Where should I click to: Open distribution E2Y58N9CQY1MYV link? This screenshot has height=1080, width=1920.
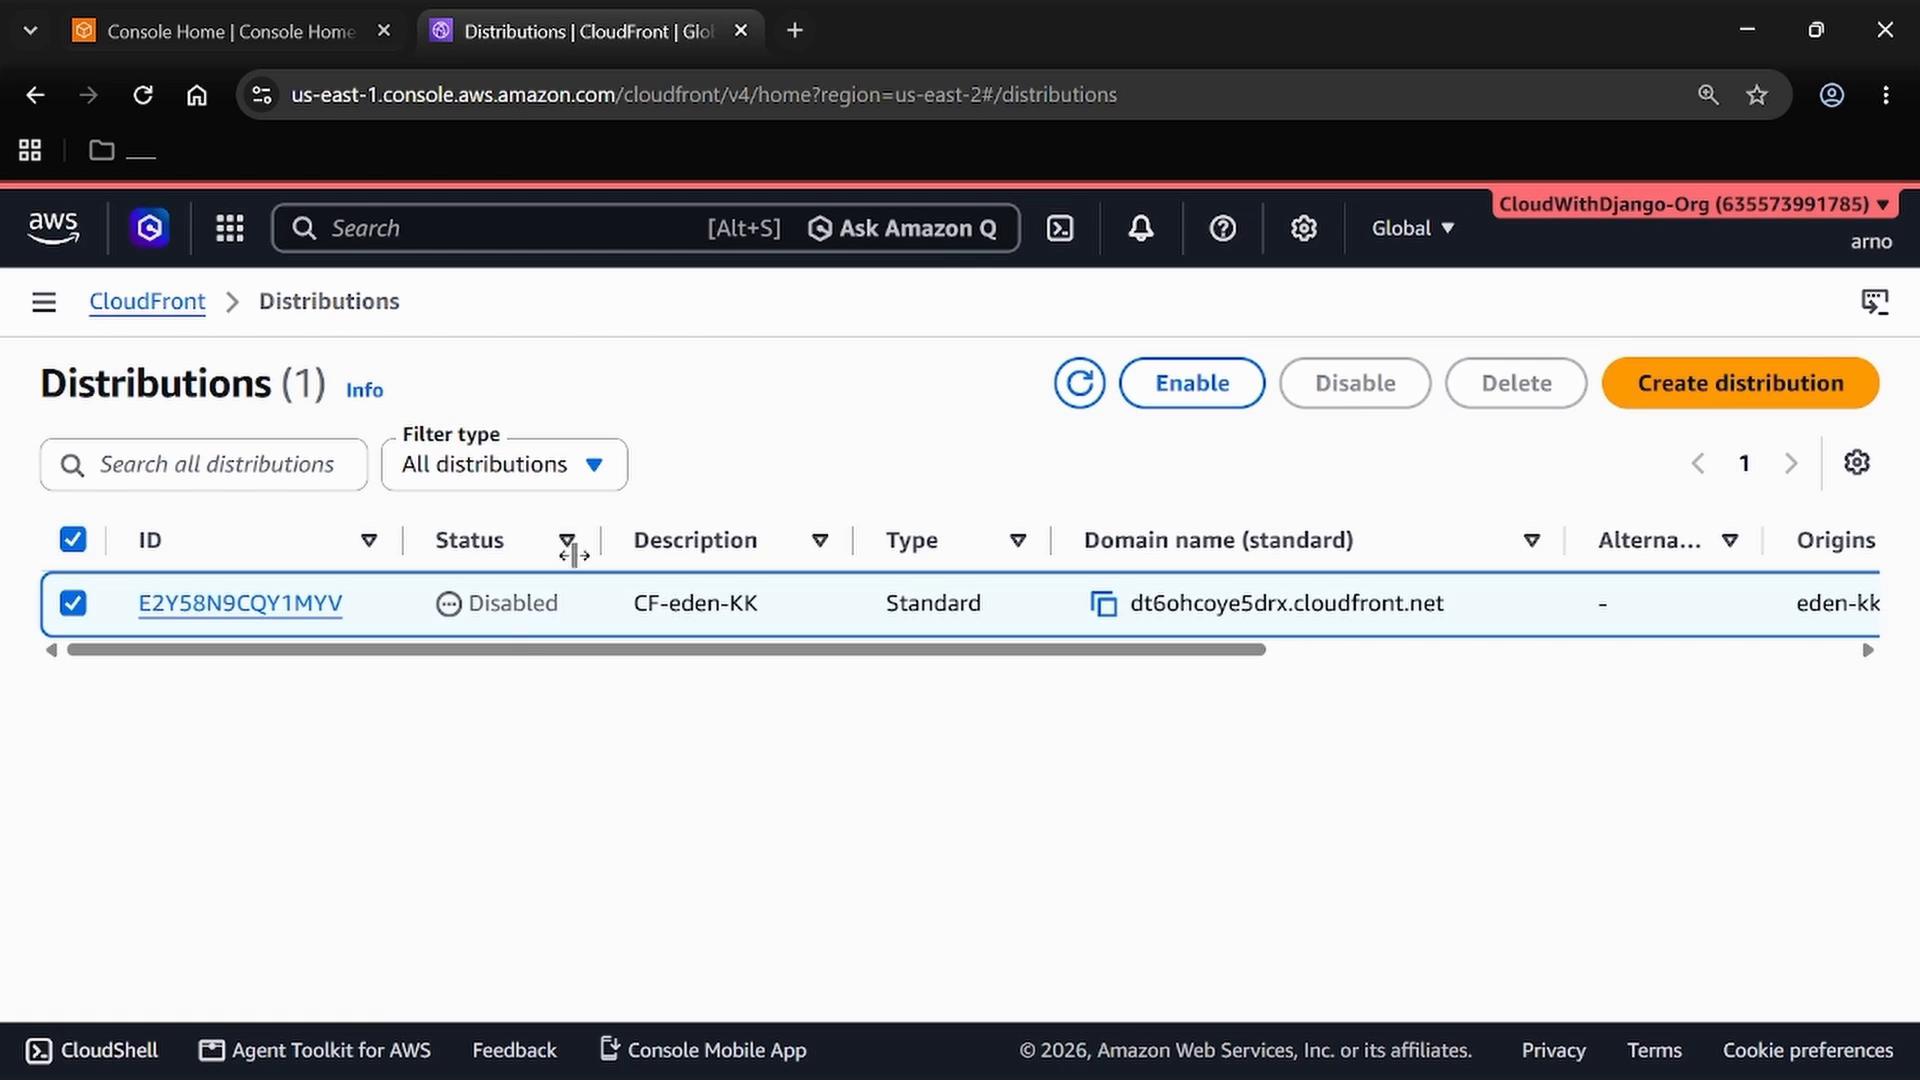pos(240,603)
